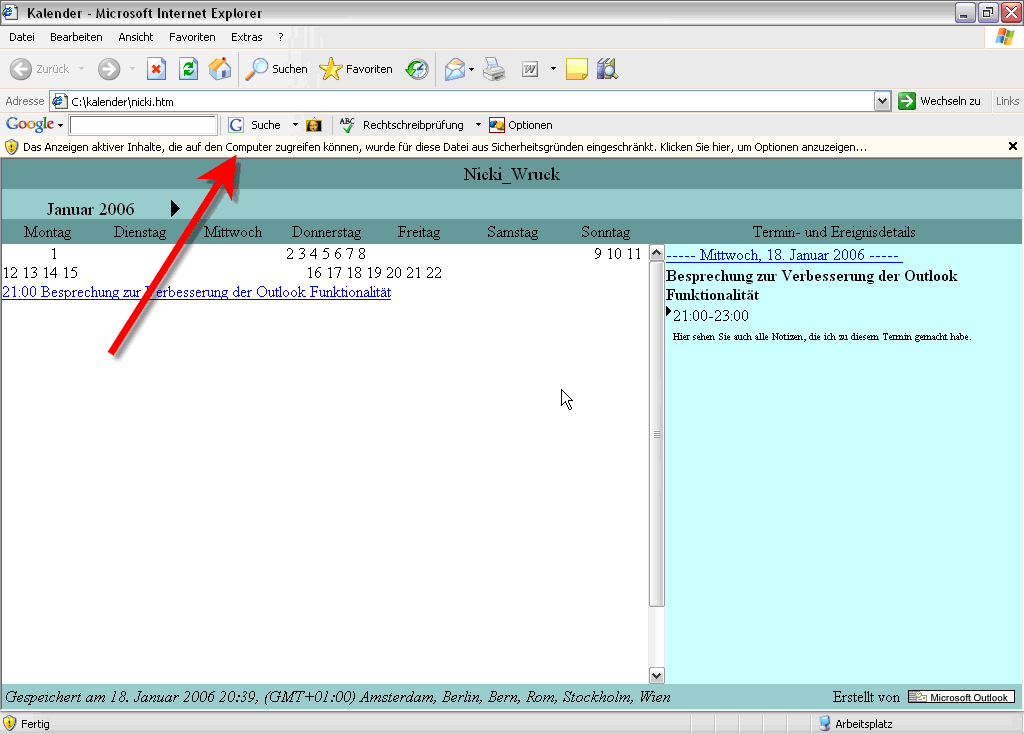Expand the Forward button history dropdown
1024x734 pixels.
133,69
